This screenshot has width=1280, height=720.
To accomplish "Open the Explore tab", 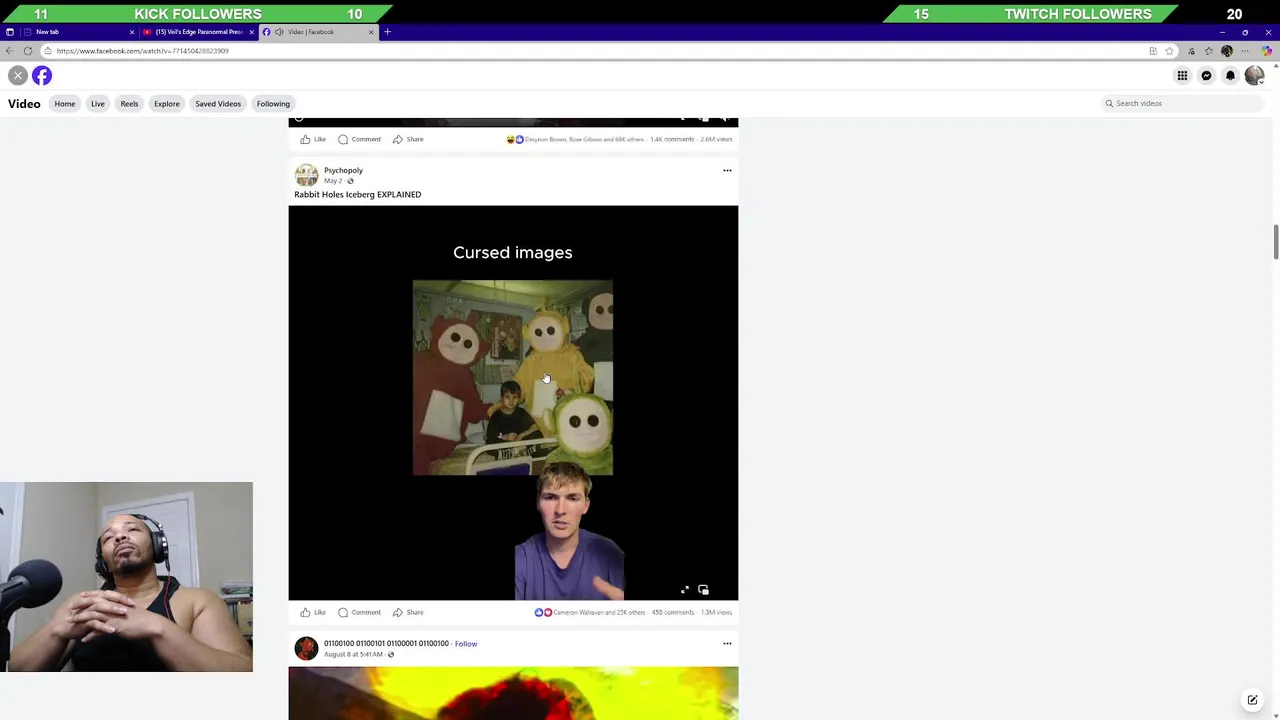I will (167, 103).
